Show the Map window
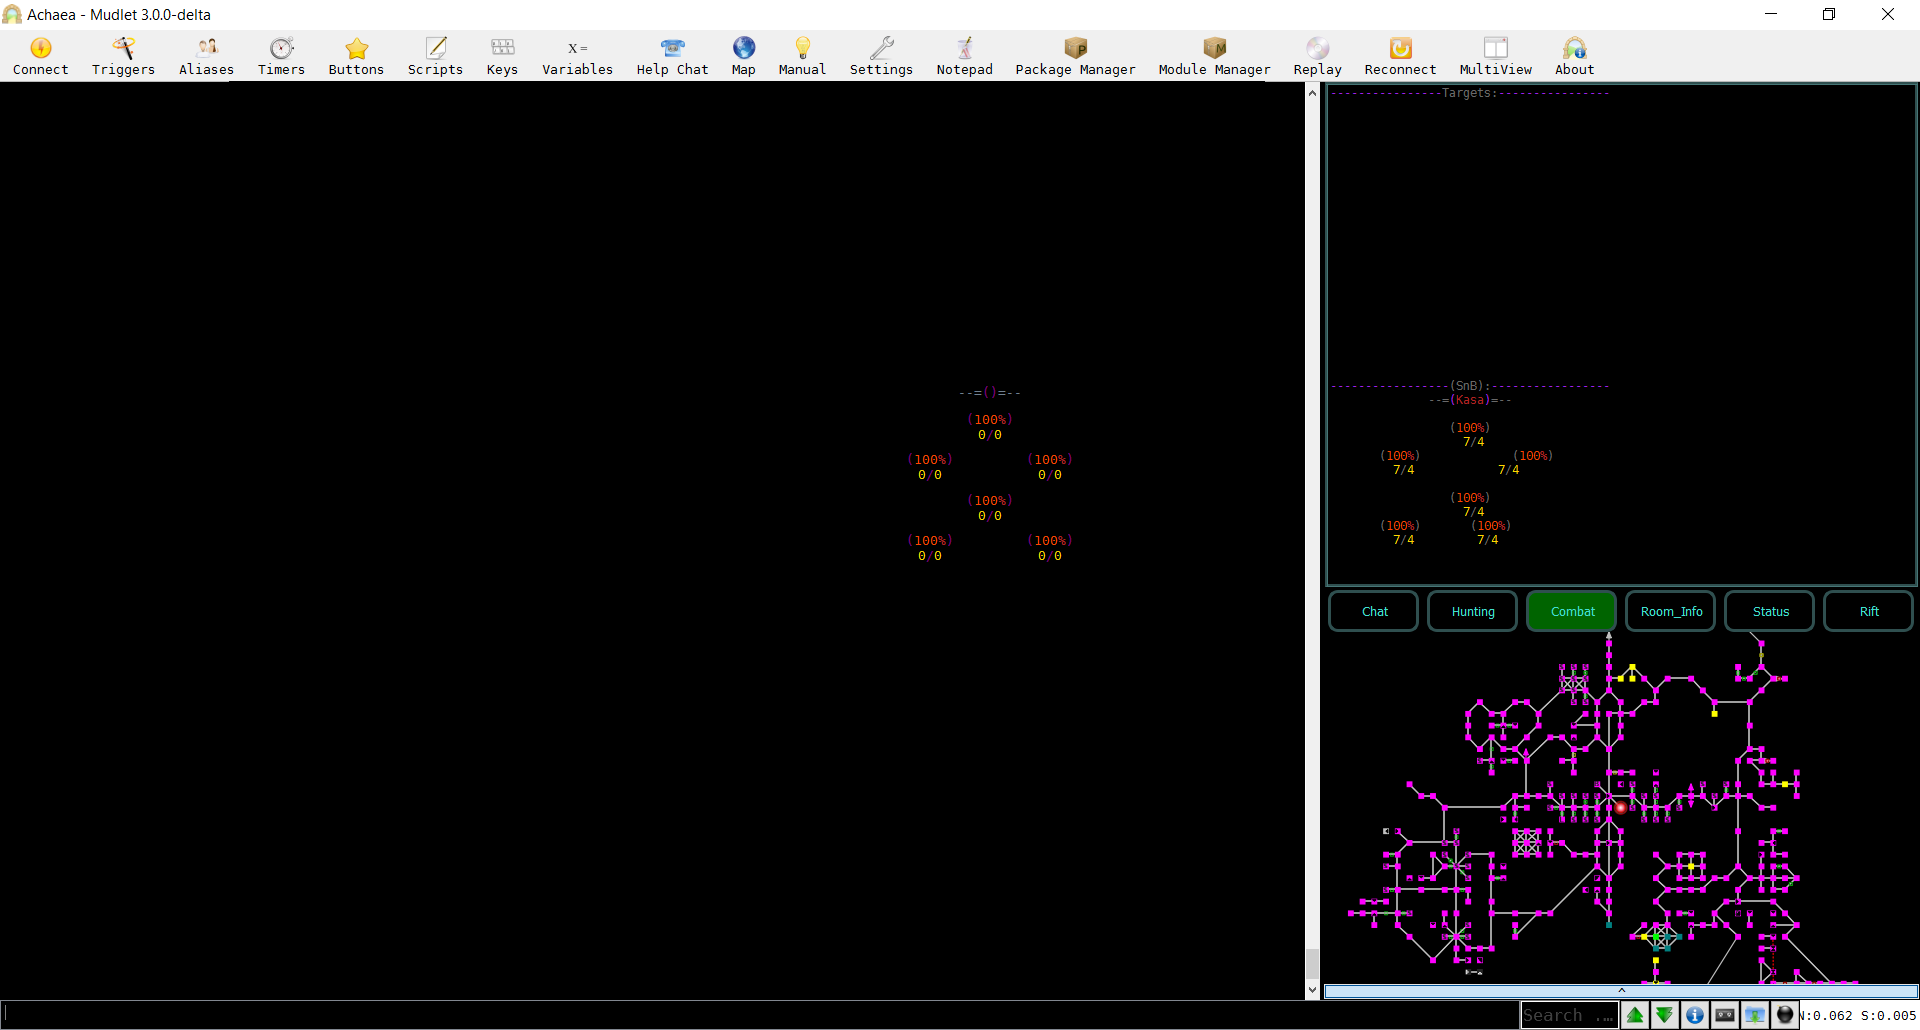 pos(743,56)
